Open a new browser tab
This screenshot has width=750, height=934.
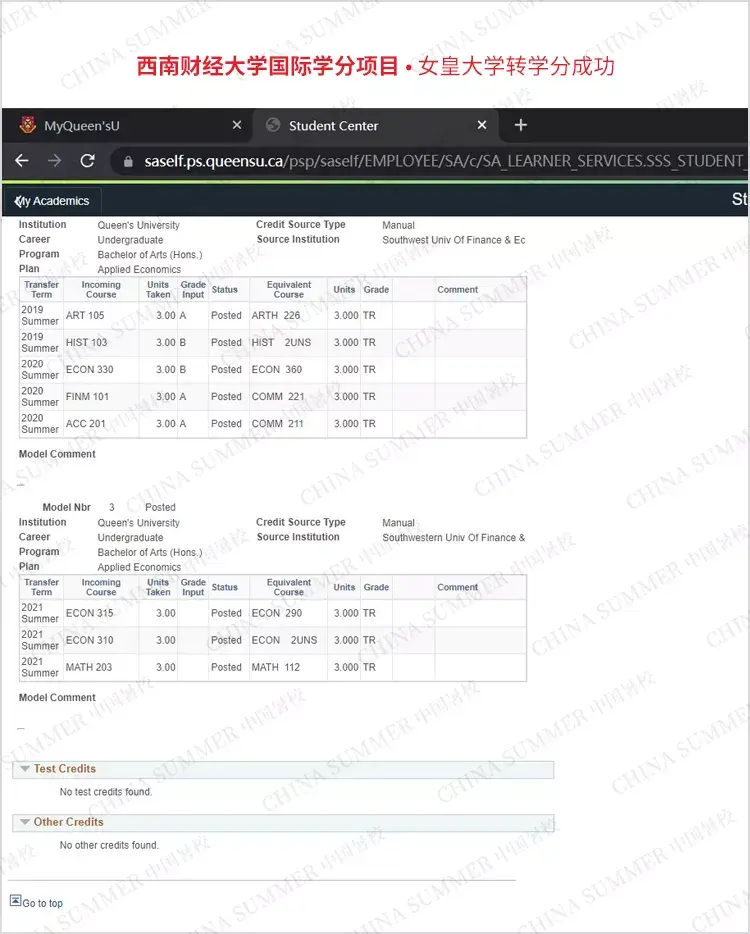(x=520, y=125)
